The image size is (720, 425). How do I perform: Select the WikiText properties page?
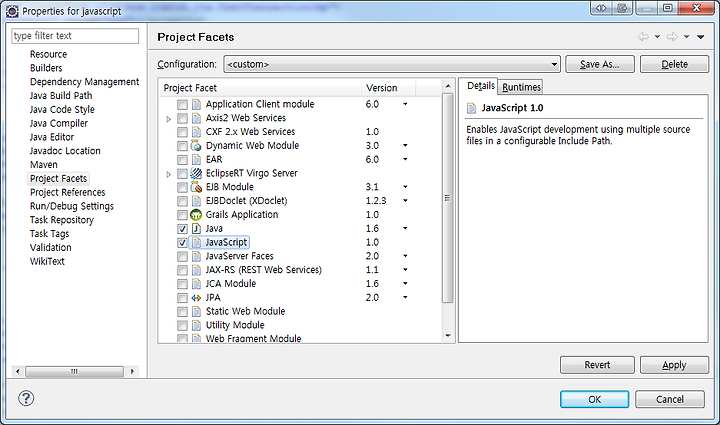pyautogui.click(x=47, y=261)
